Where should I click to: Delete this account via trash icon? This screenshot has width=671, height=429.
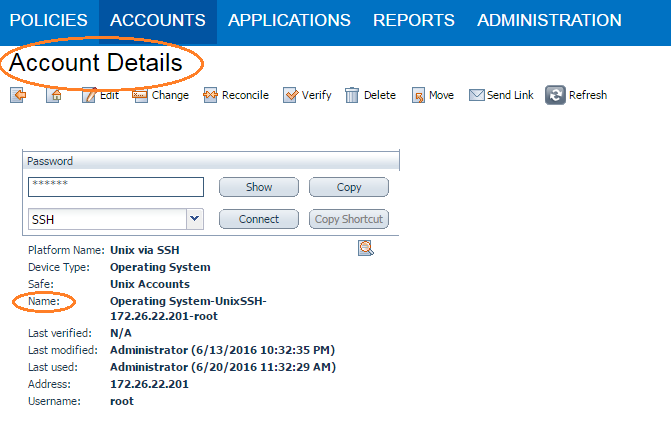352,95
